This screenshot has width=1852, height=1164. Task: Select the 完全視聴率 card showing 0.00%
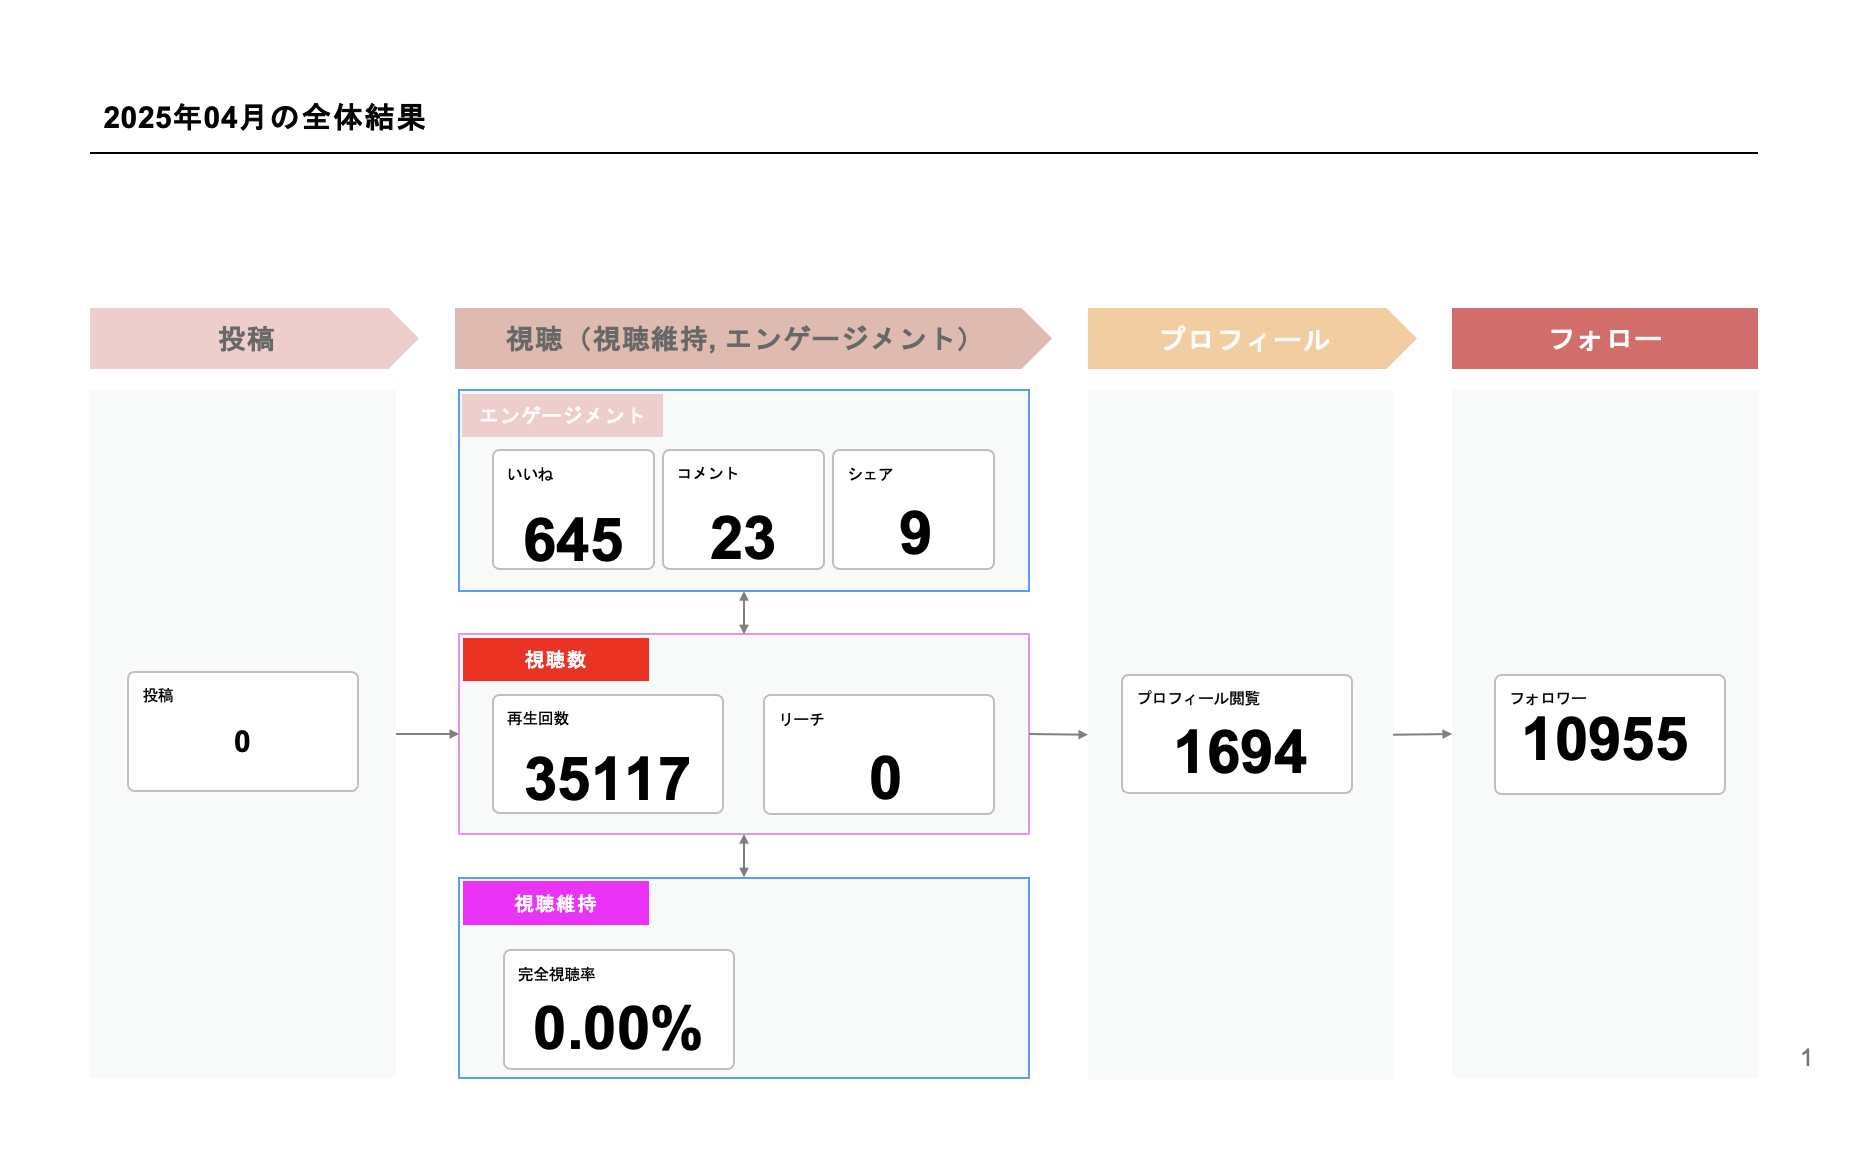tap(618, 1009)
